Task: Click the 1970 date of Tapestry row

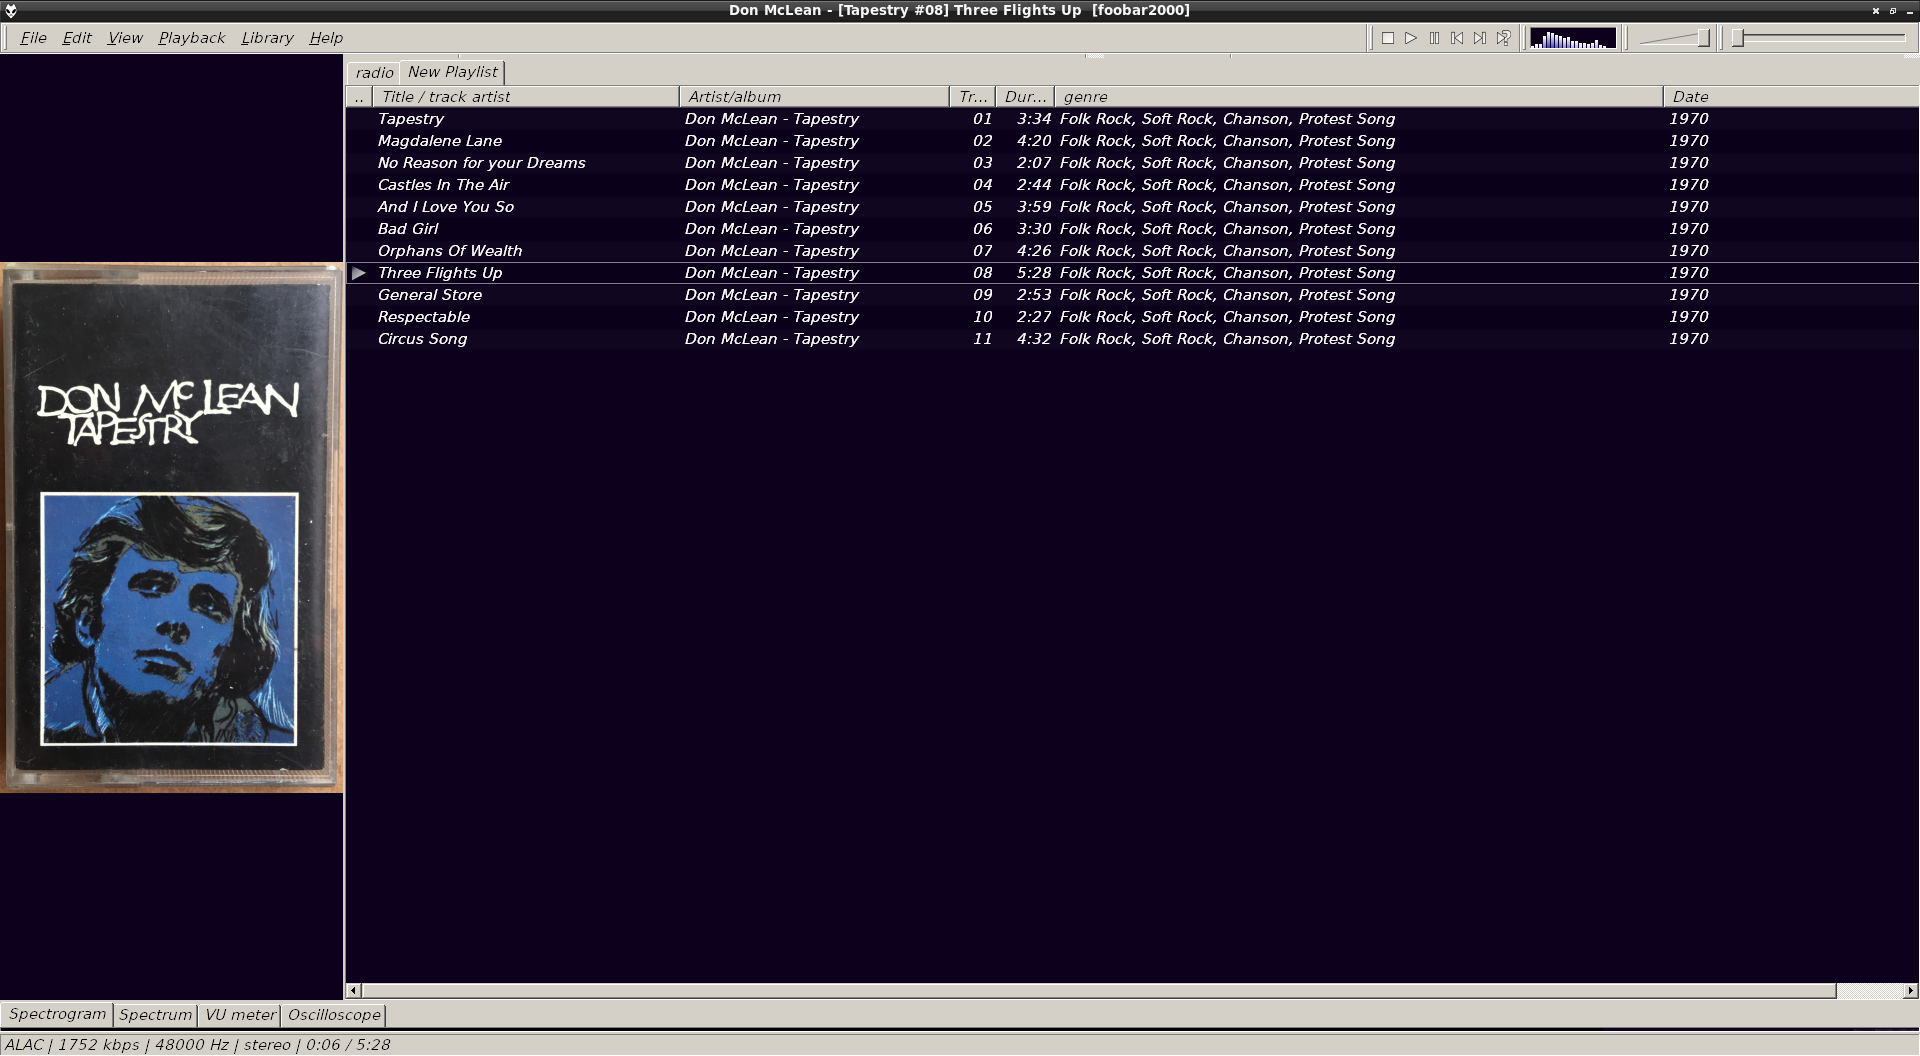Action: pyautogui.click(x=1688, y=119)
